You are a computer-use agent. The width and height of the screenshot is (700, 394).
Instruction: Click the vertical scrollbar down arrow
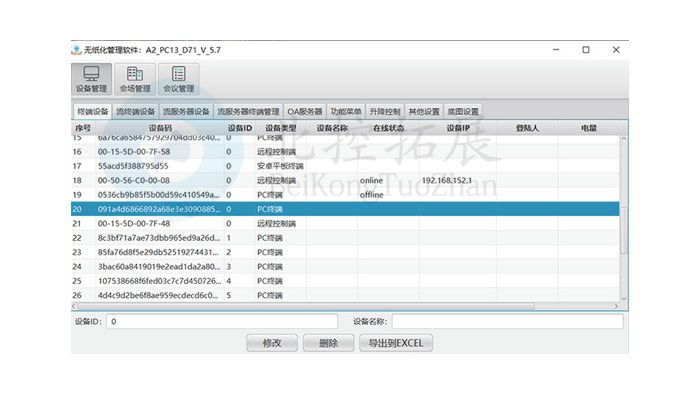(624, 299)
